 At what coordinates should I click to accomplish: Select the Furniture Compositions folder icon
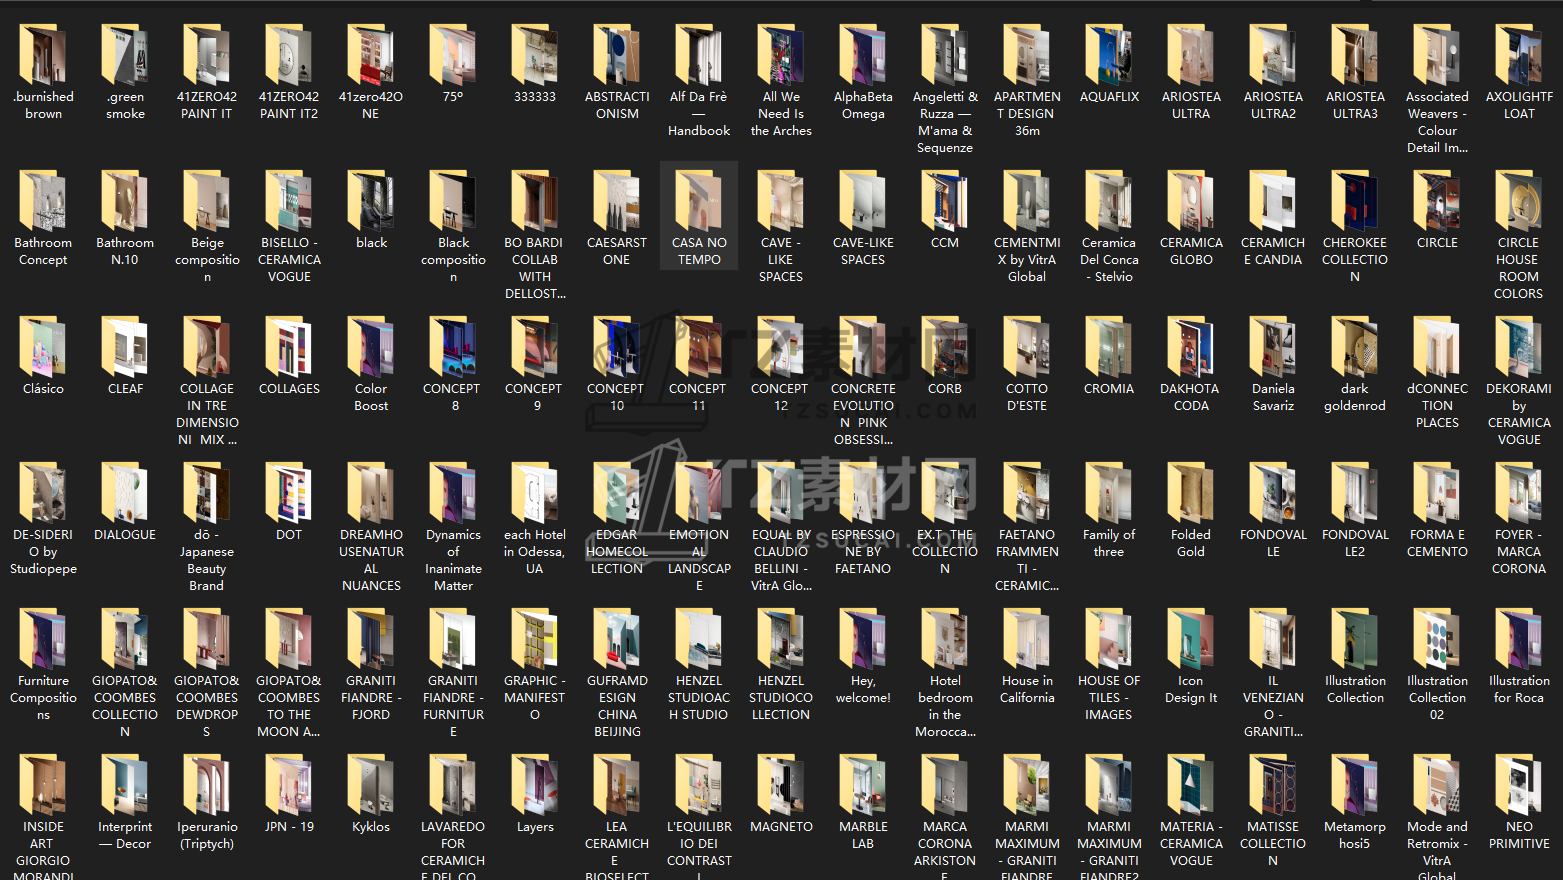[x=43, y=639]
